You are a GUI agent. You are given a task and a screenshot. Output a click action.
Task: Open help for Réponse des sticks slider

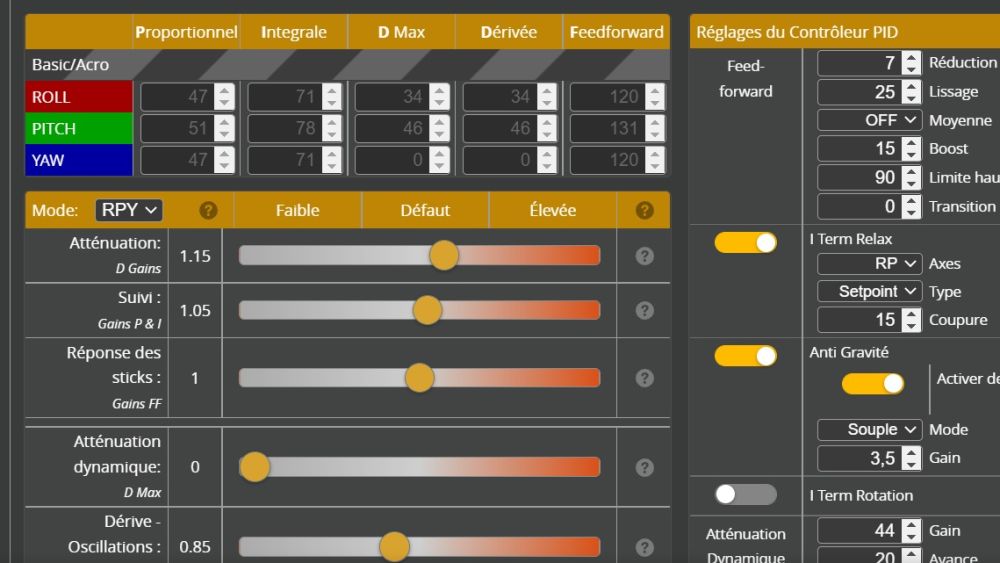pos(645,378)
